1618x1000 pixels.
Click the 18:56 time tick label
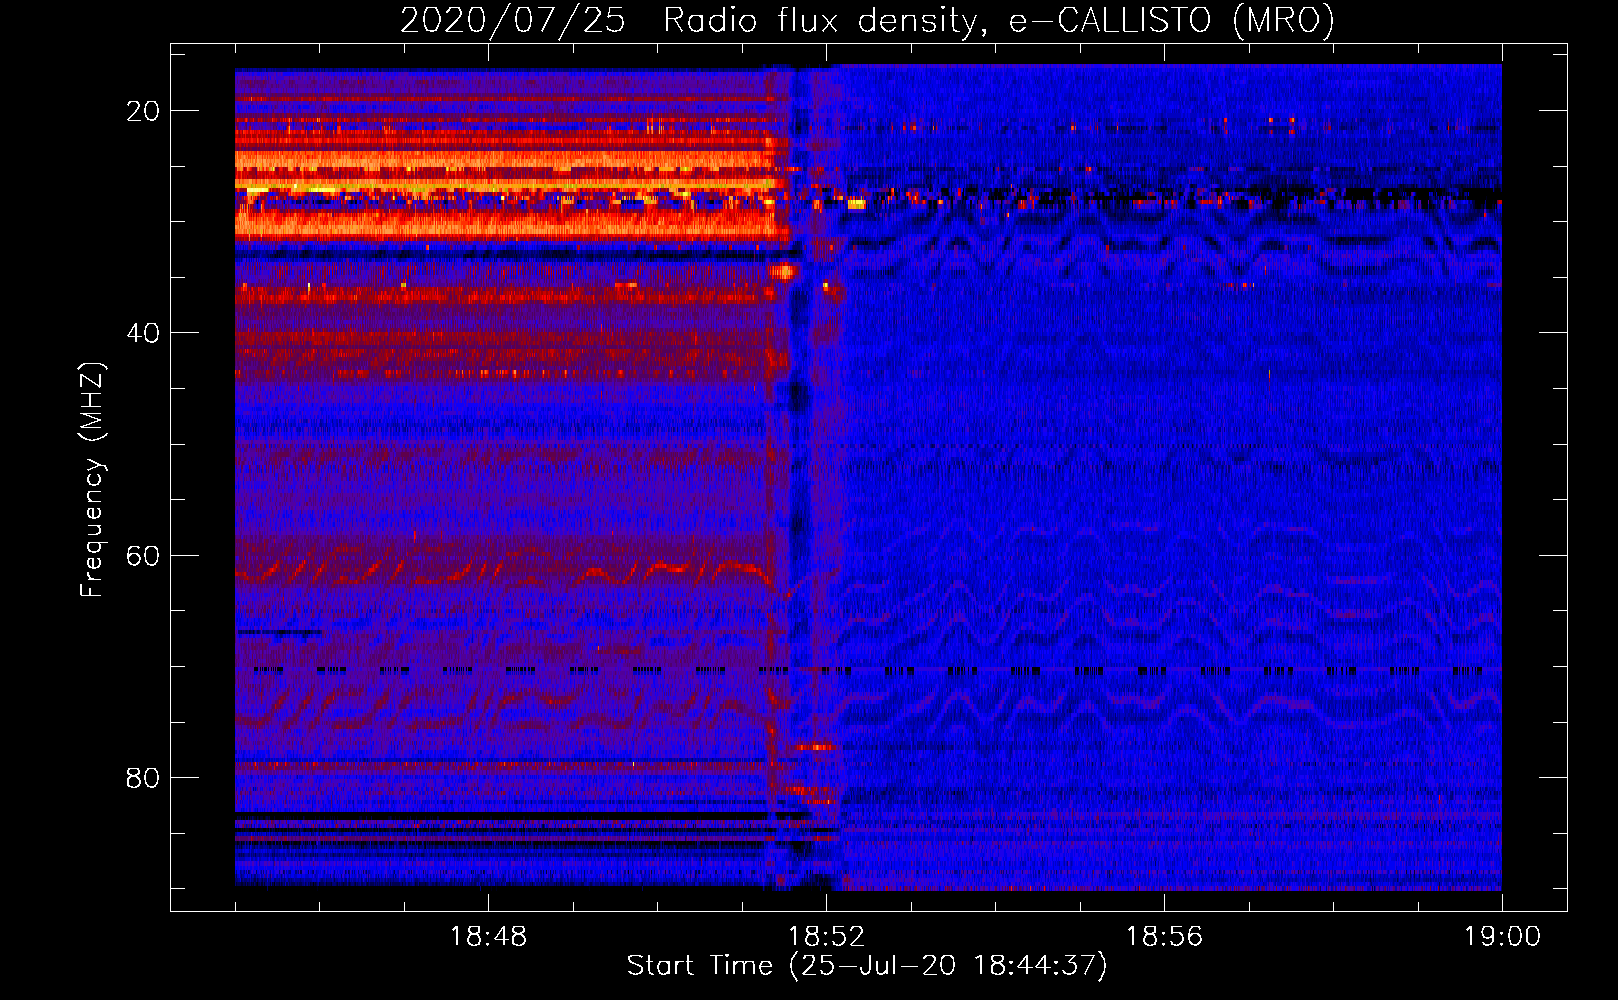(x=1164, y=937)
